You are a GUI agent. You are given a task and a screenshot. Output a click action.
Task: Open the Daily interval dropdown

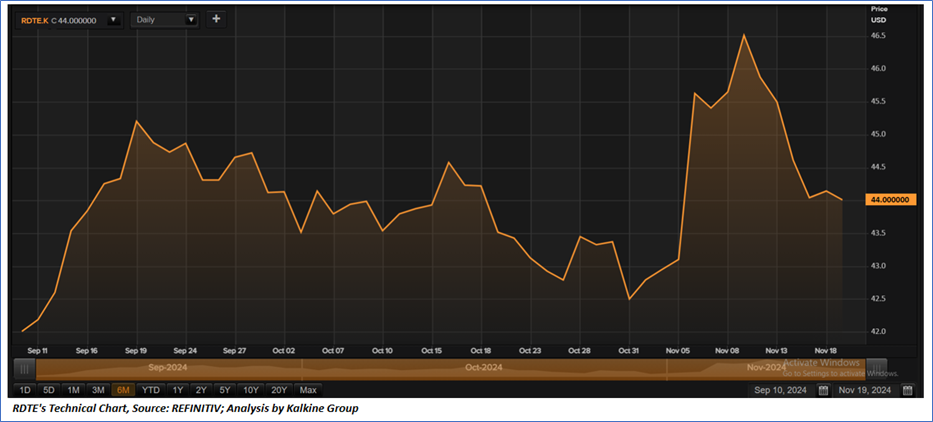(x=164, y=20)
